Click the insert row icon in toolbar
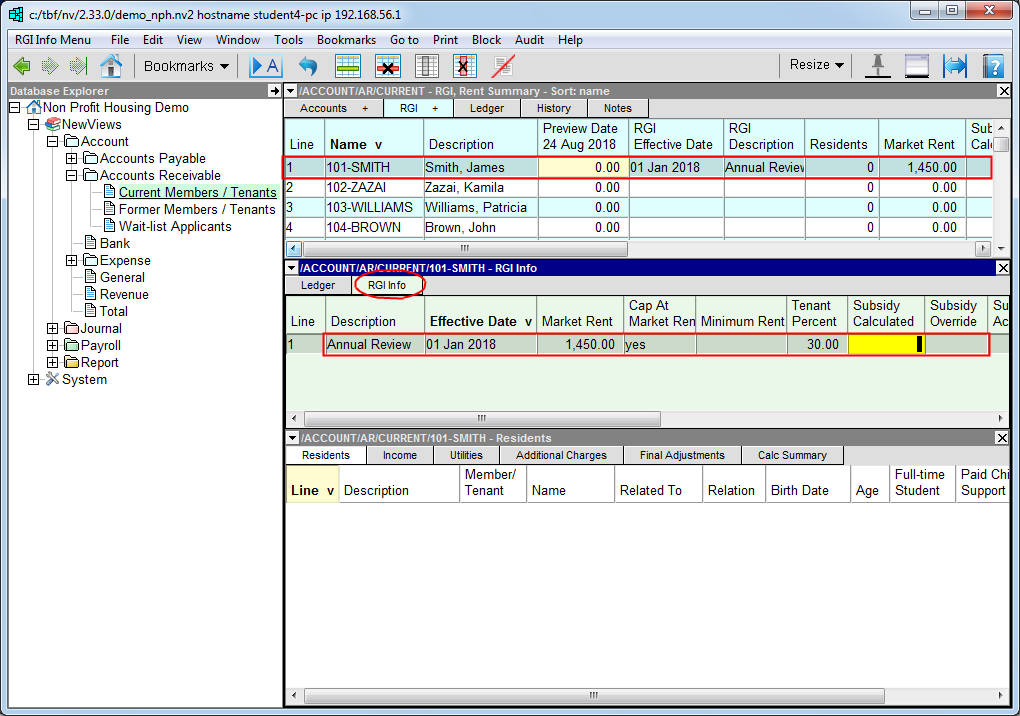 click(x=348, y=66)
